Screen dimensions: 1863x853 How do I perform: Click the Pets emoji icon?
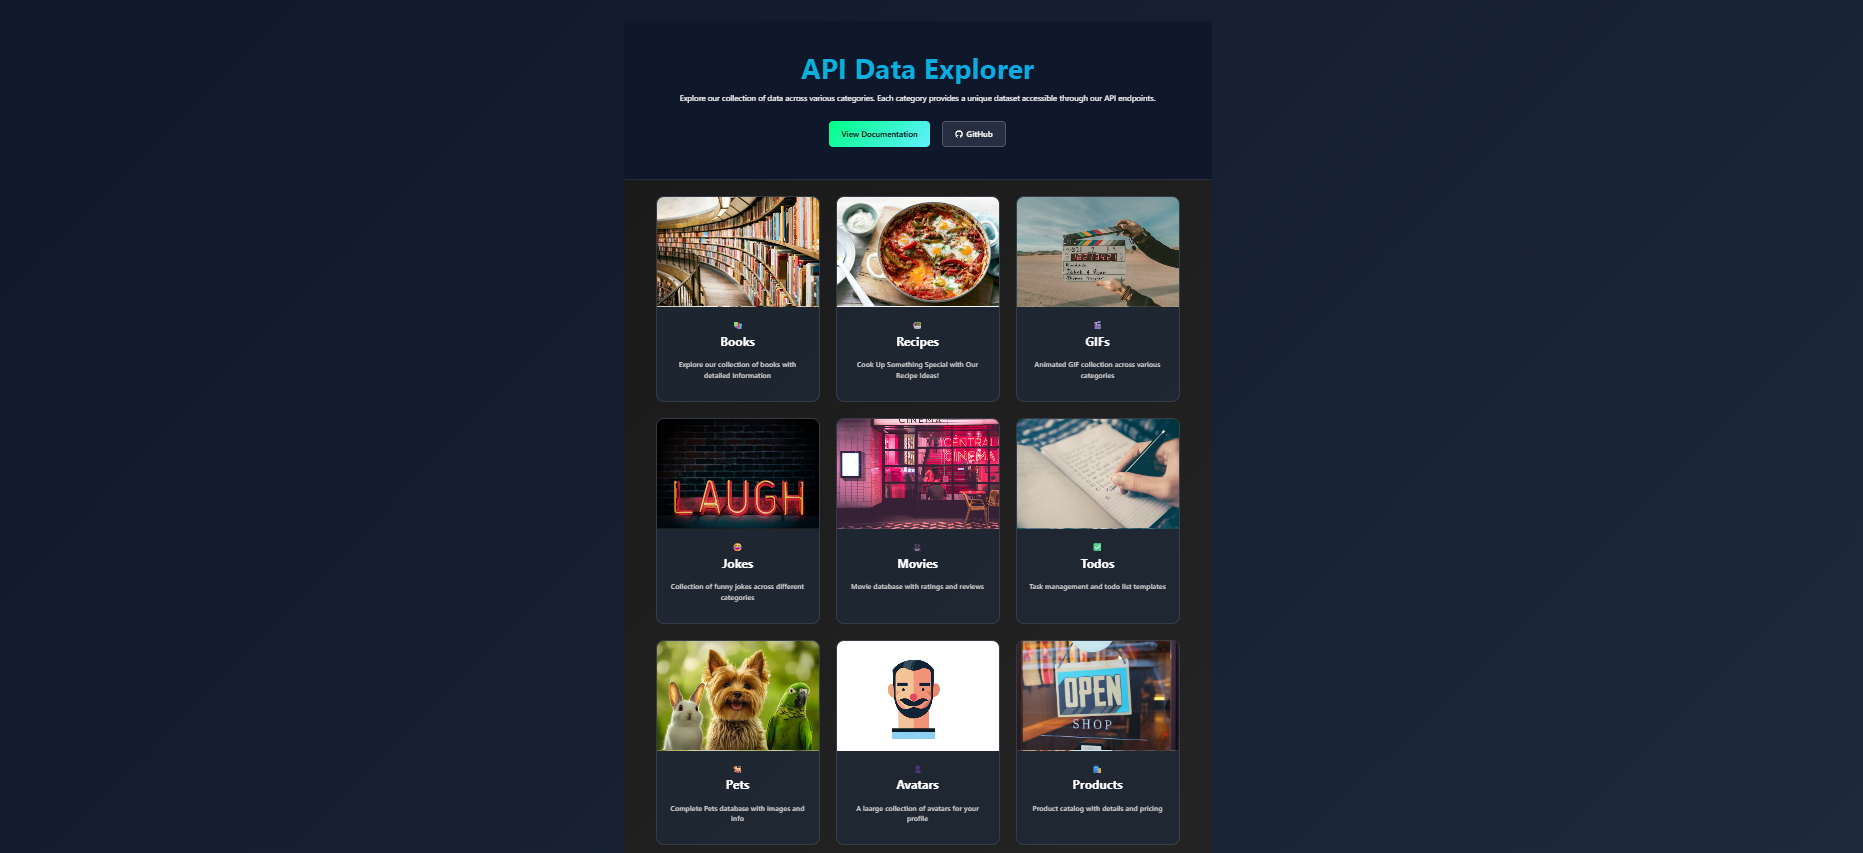738,769
